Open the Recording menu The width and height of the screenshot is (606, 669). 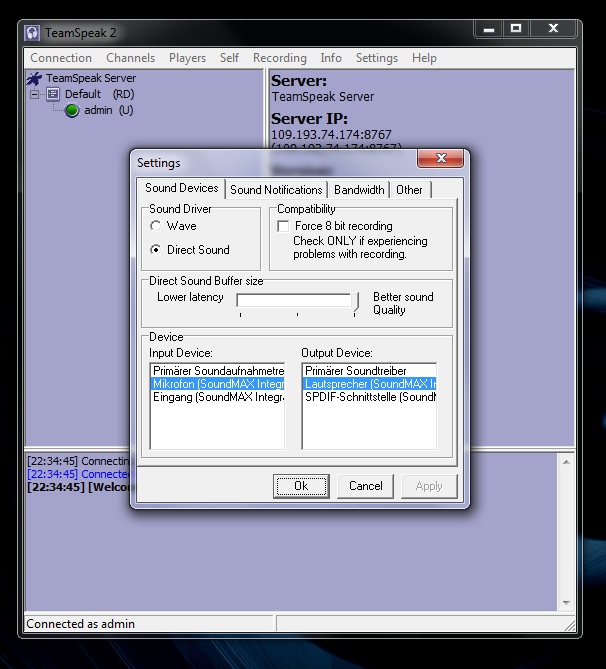280,58
